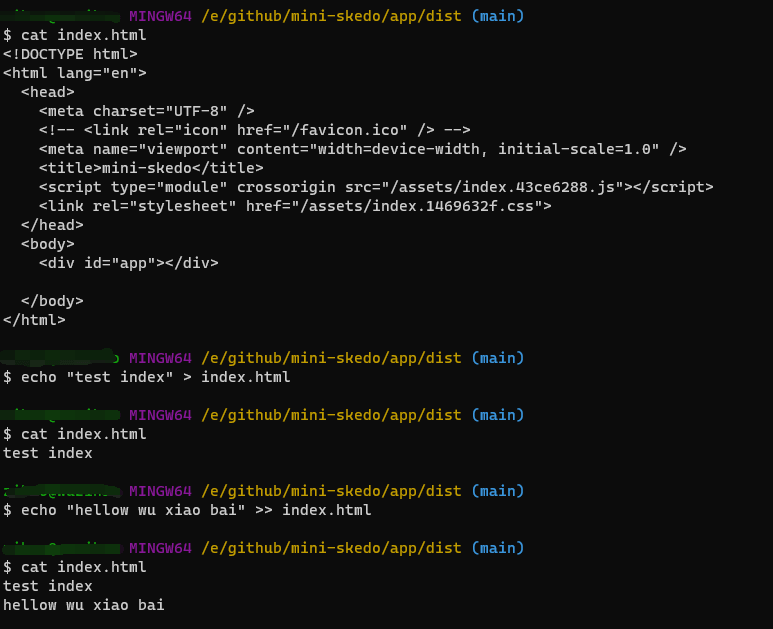The image size is (773, 629).
Task: Click the 'echo "hellow wu xiao bai" >> index.html' command
Action: coord(196,510)
